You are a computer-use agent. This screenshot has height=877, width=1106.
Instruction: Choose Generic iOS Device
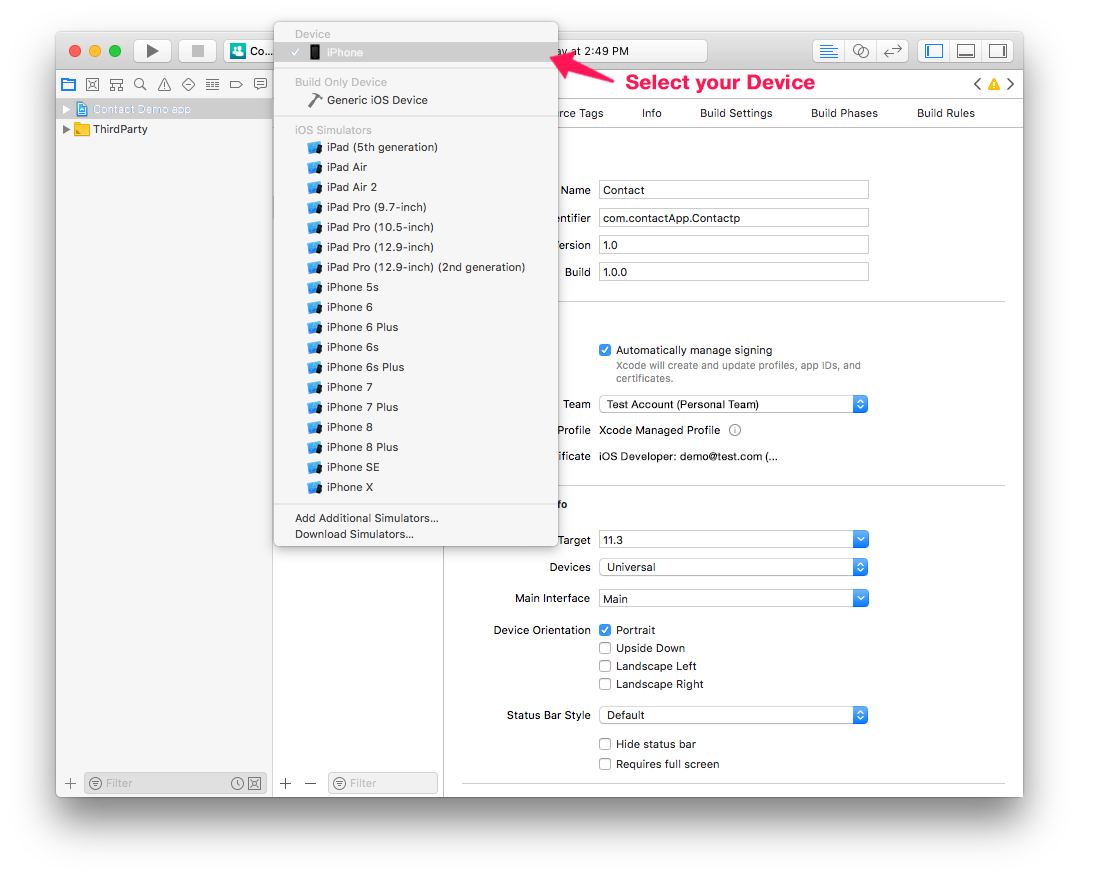click(415, 100)
